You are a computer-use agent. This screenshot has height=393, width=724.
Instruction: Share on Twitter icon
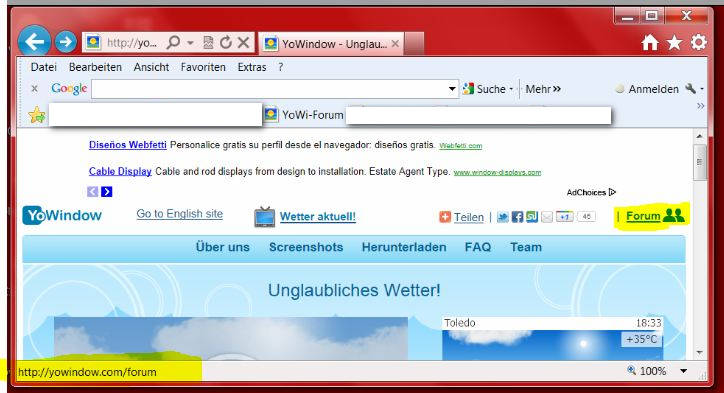502,217
